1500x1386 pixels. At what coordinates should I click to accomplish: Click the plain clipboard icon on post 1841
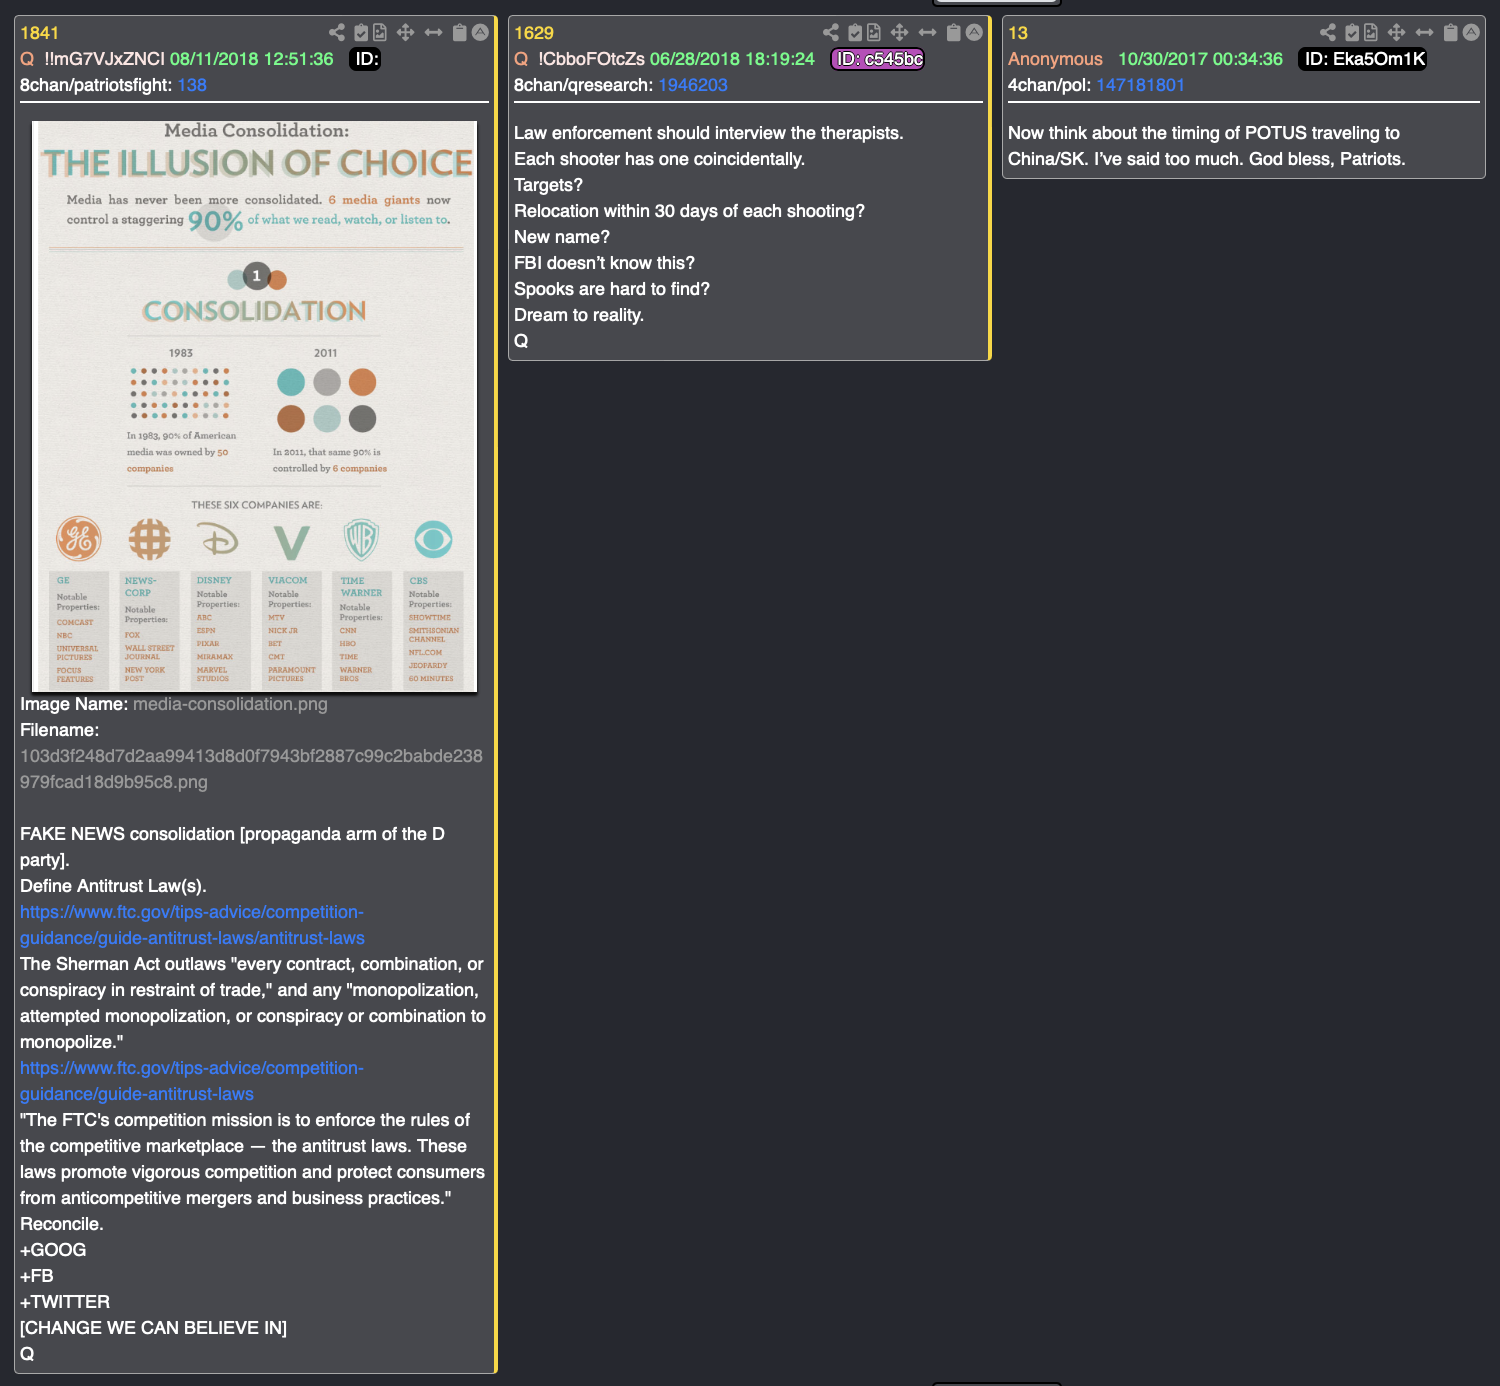coord(460,32)
